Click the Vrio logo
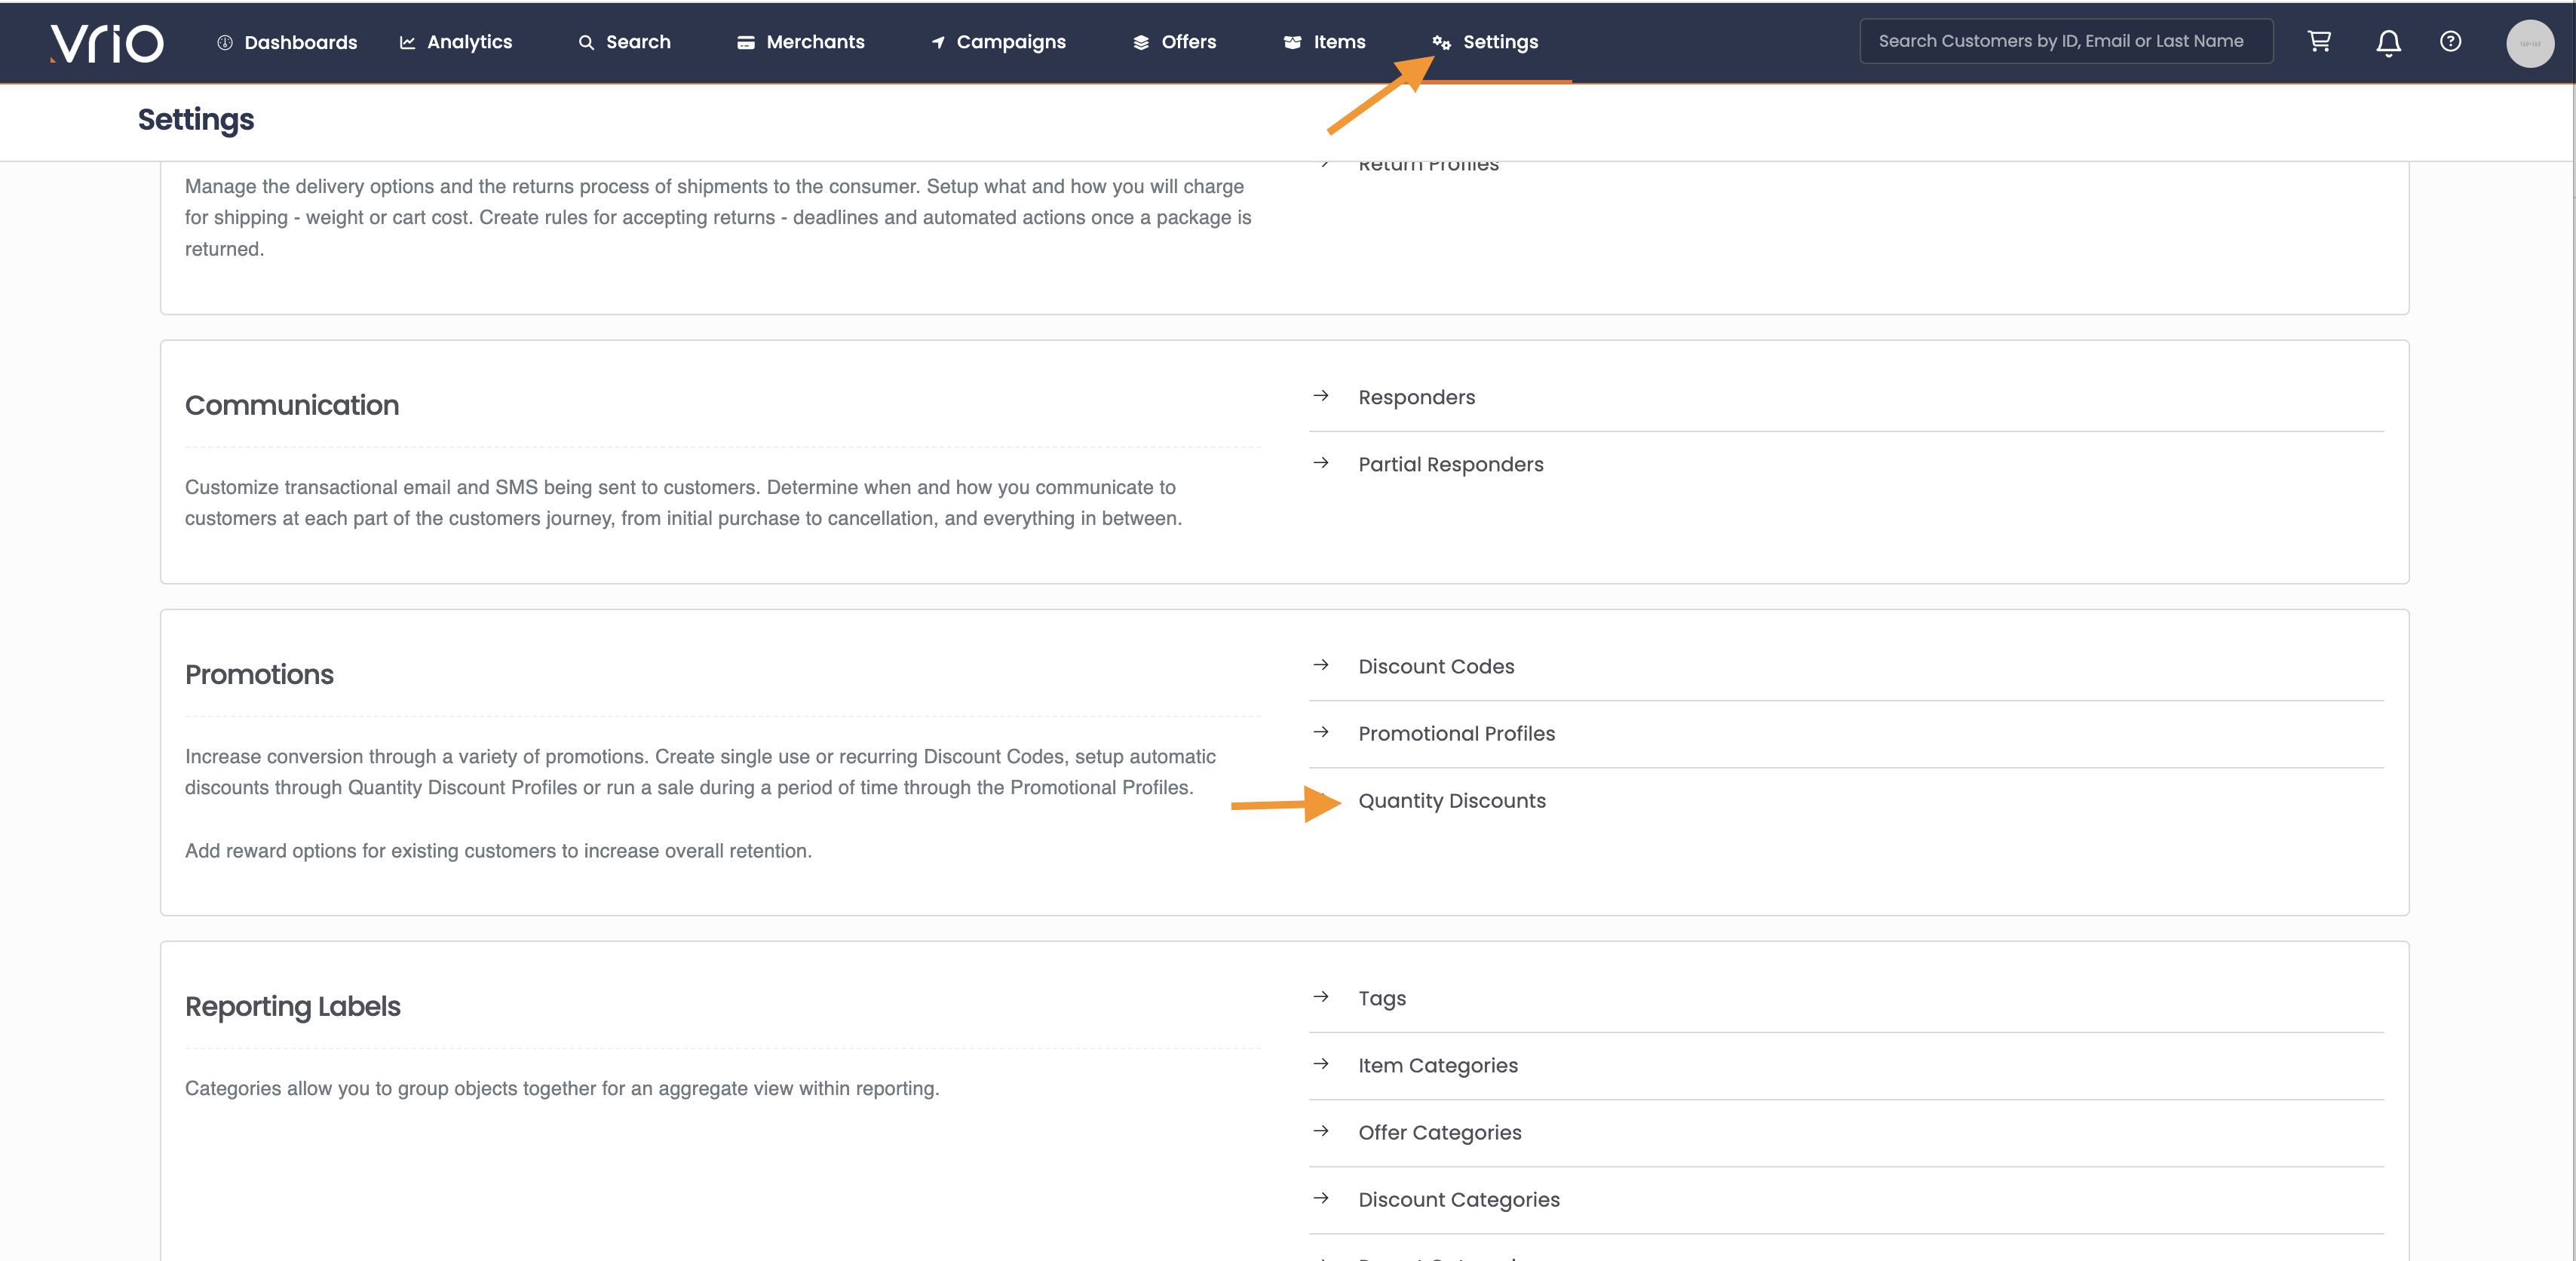Screen dimensions: 2576x1261 [107, 43]
